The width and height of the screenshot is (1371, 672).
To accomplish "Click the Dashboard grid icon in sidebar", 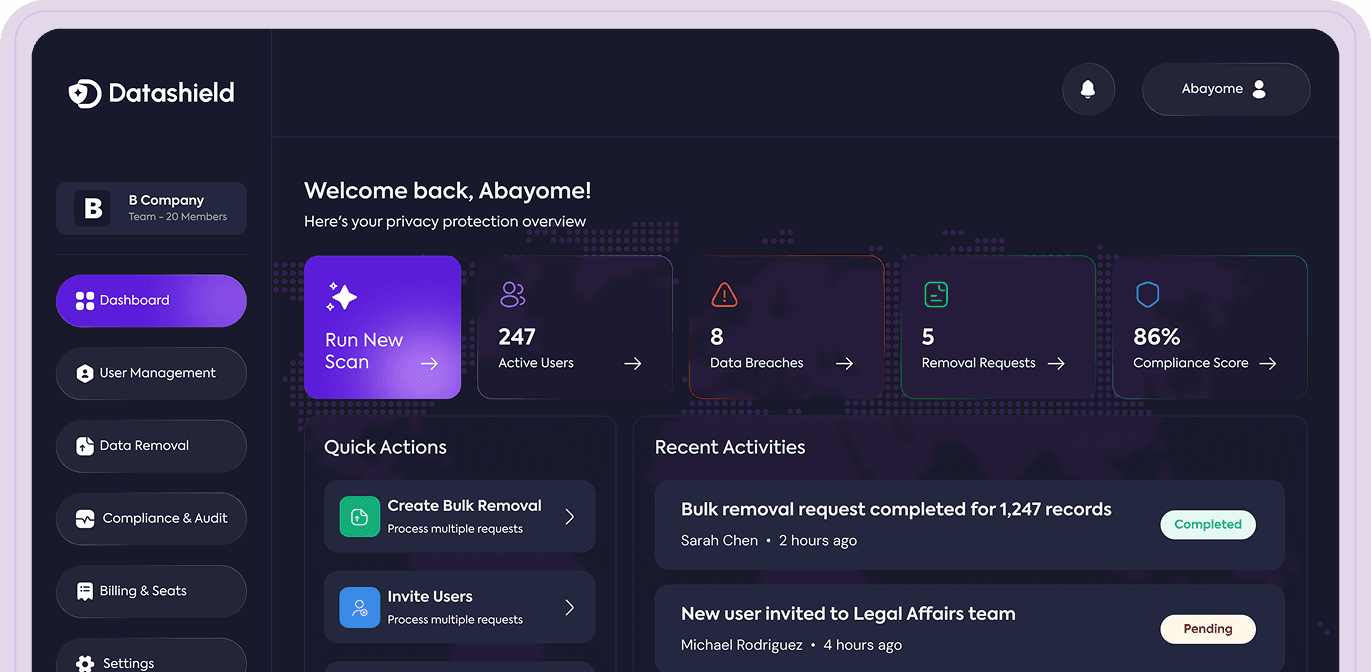I will [x=85, y=299].
